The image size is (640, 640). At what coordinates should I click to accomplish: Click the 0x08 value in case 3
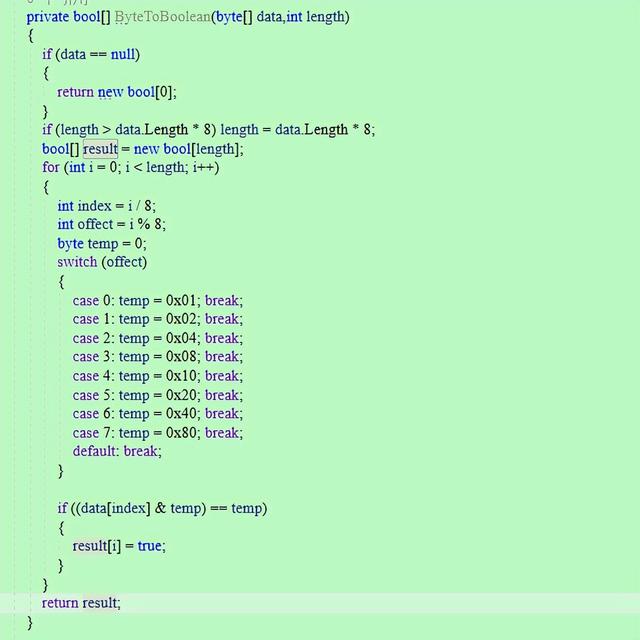(181, 357)
